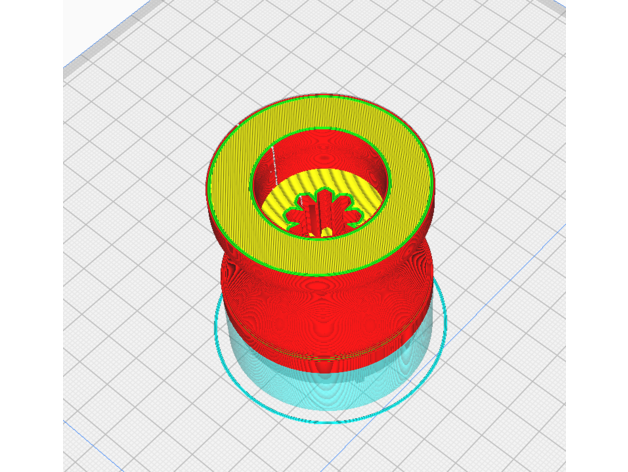
Task: Click the grid area left of the model
Action: tap(130, 250)
